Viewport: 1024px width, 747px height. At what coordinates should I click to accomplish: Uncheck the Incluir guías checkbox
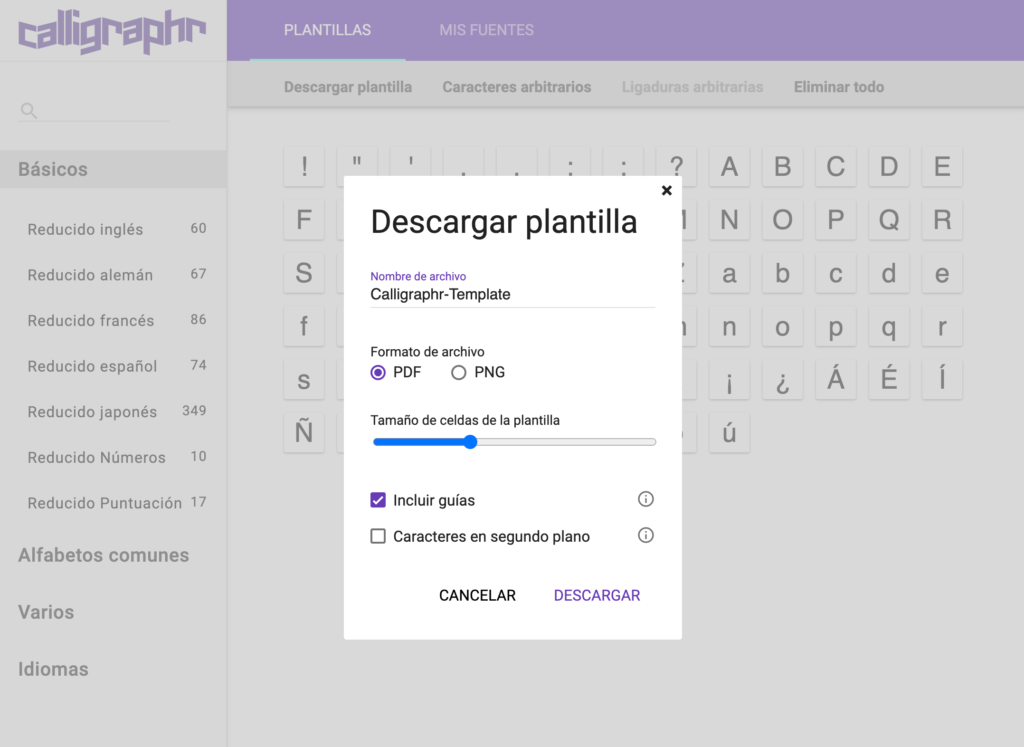coord(378,500)
